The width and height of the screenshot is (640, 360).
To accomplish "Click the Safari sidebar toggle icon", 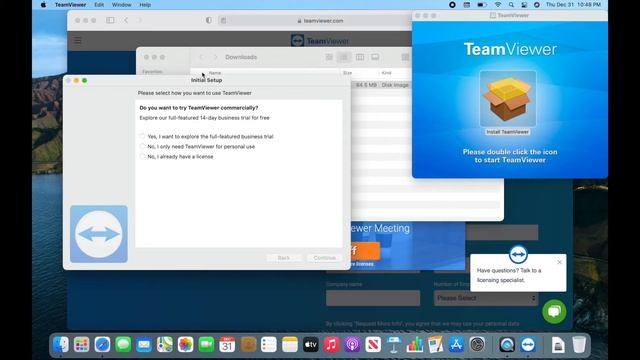I will pyautogui.click(x=110, y=20).
